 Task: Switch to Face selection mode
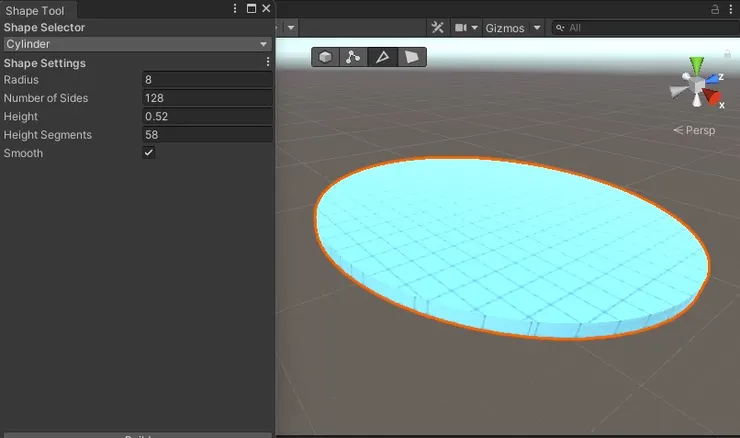(x=411, y=57)
